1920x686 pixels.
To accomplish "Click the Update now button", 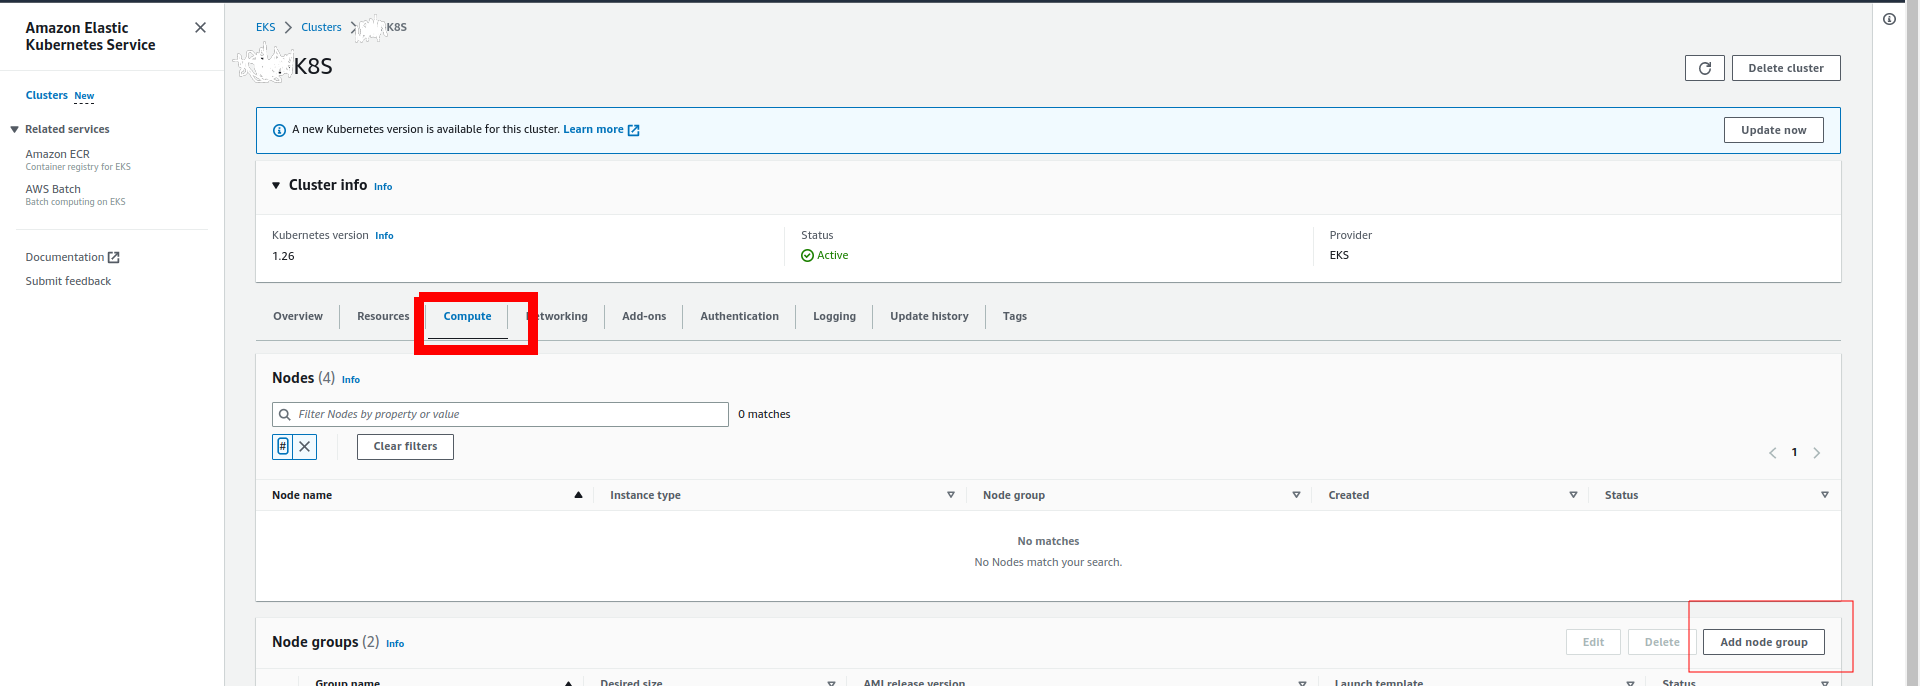I will (x=1773, y=131).
